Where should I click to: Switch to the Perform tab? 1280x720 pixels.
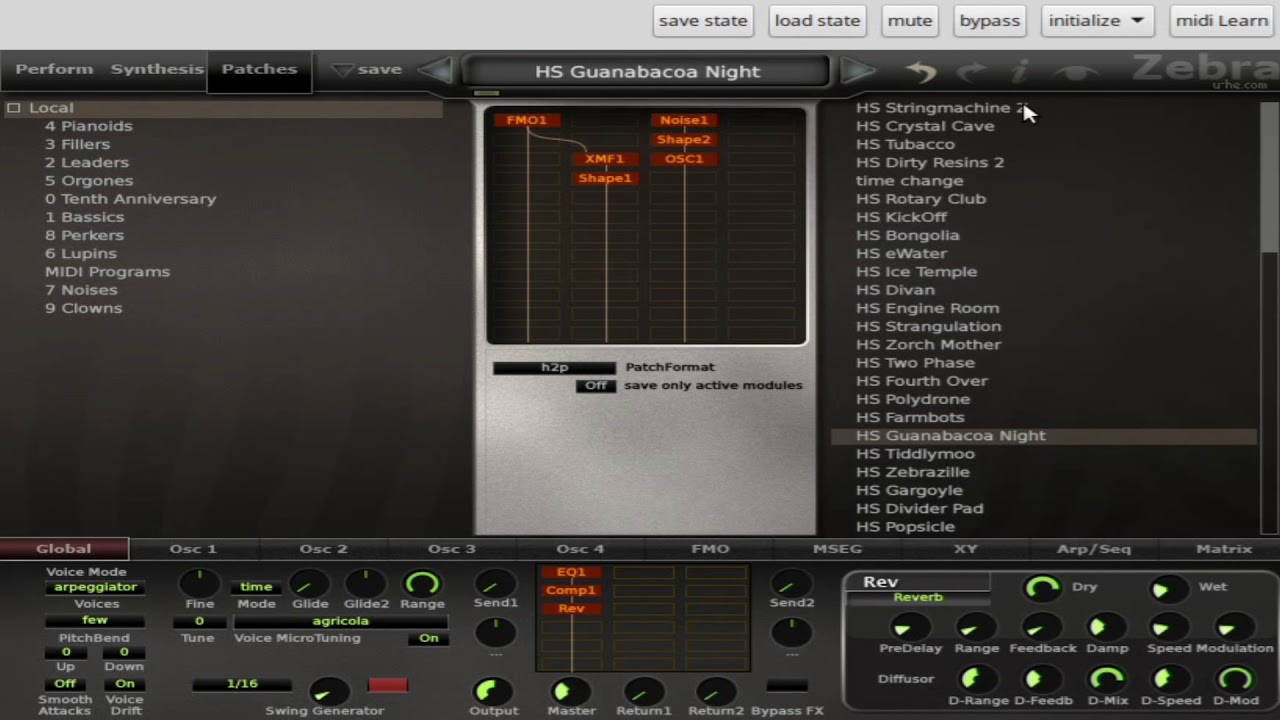click(54, 69)
